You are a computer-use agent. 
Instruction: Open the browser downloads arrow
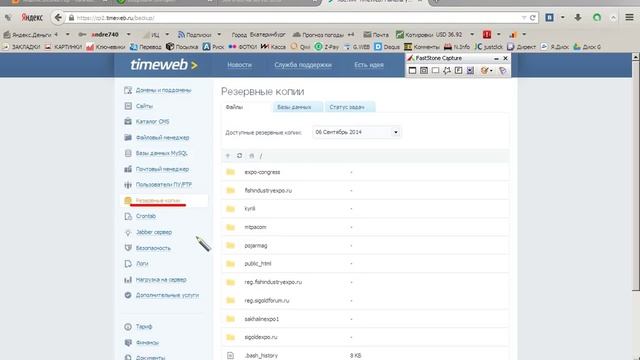578,18
